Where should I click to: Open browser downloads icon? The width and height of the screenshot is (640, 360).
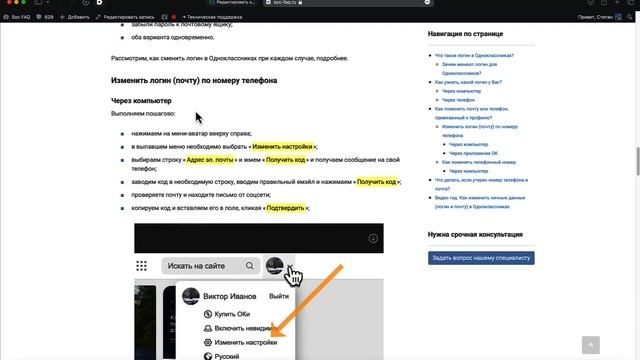(x=591, y=2)
